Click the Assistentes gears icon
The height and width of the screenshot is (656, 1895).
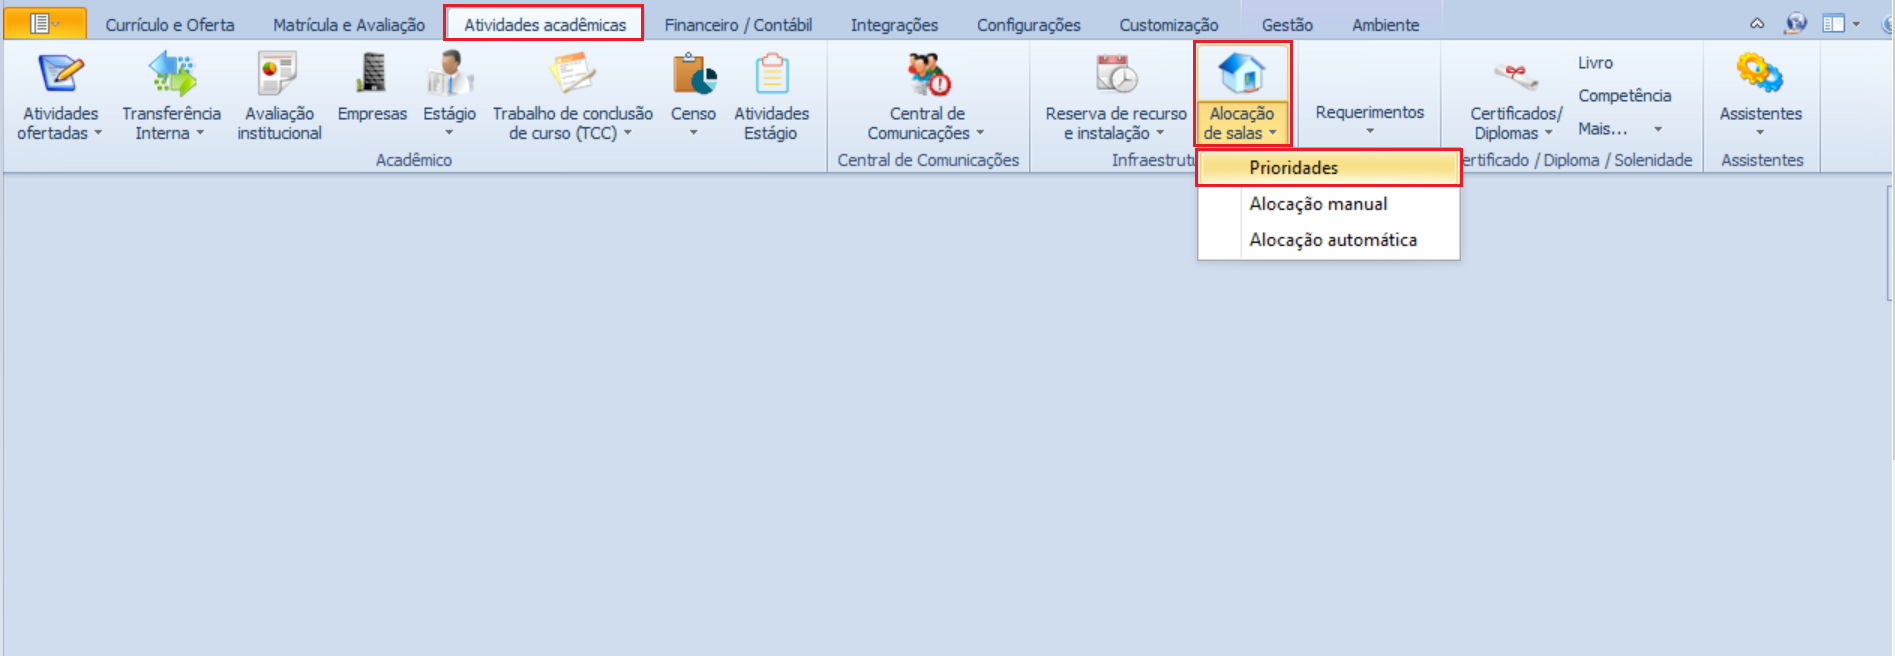1760,73
